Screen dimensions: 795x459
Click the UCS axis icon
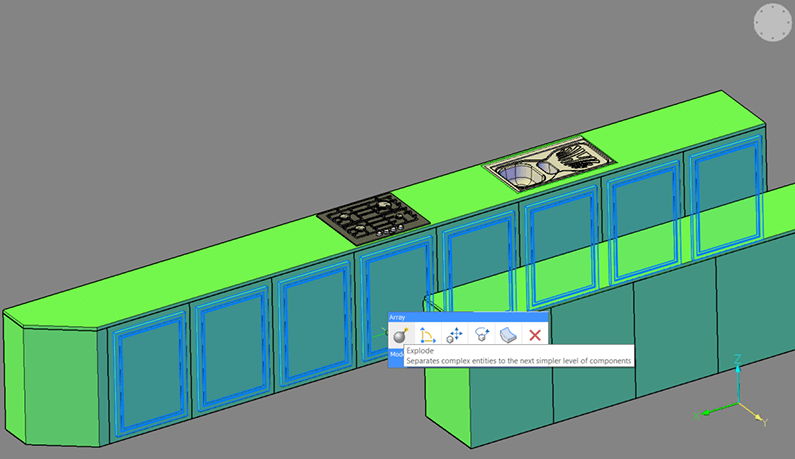(731, 390)
